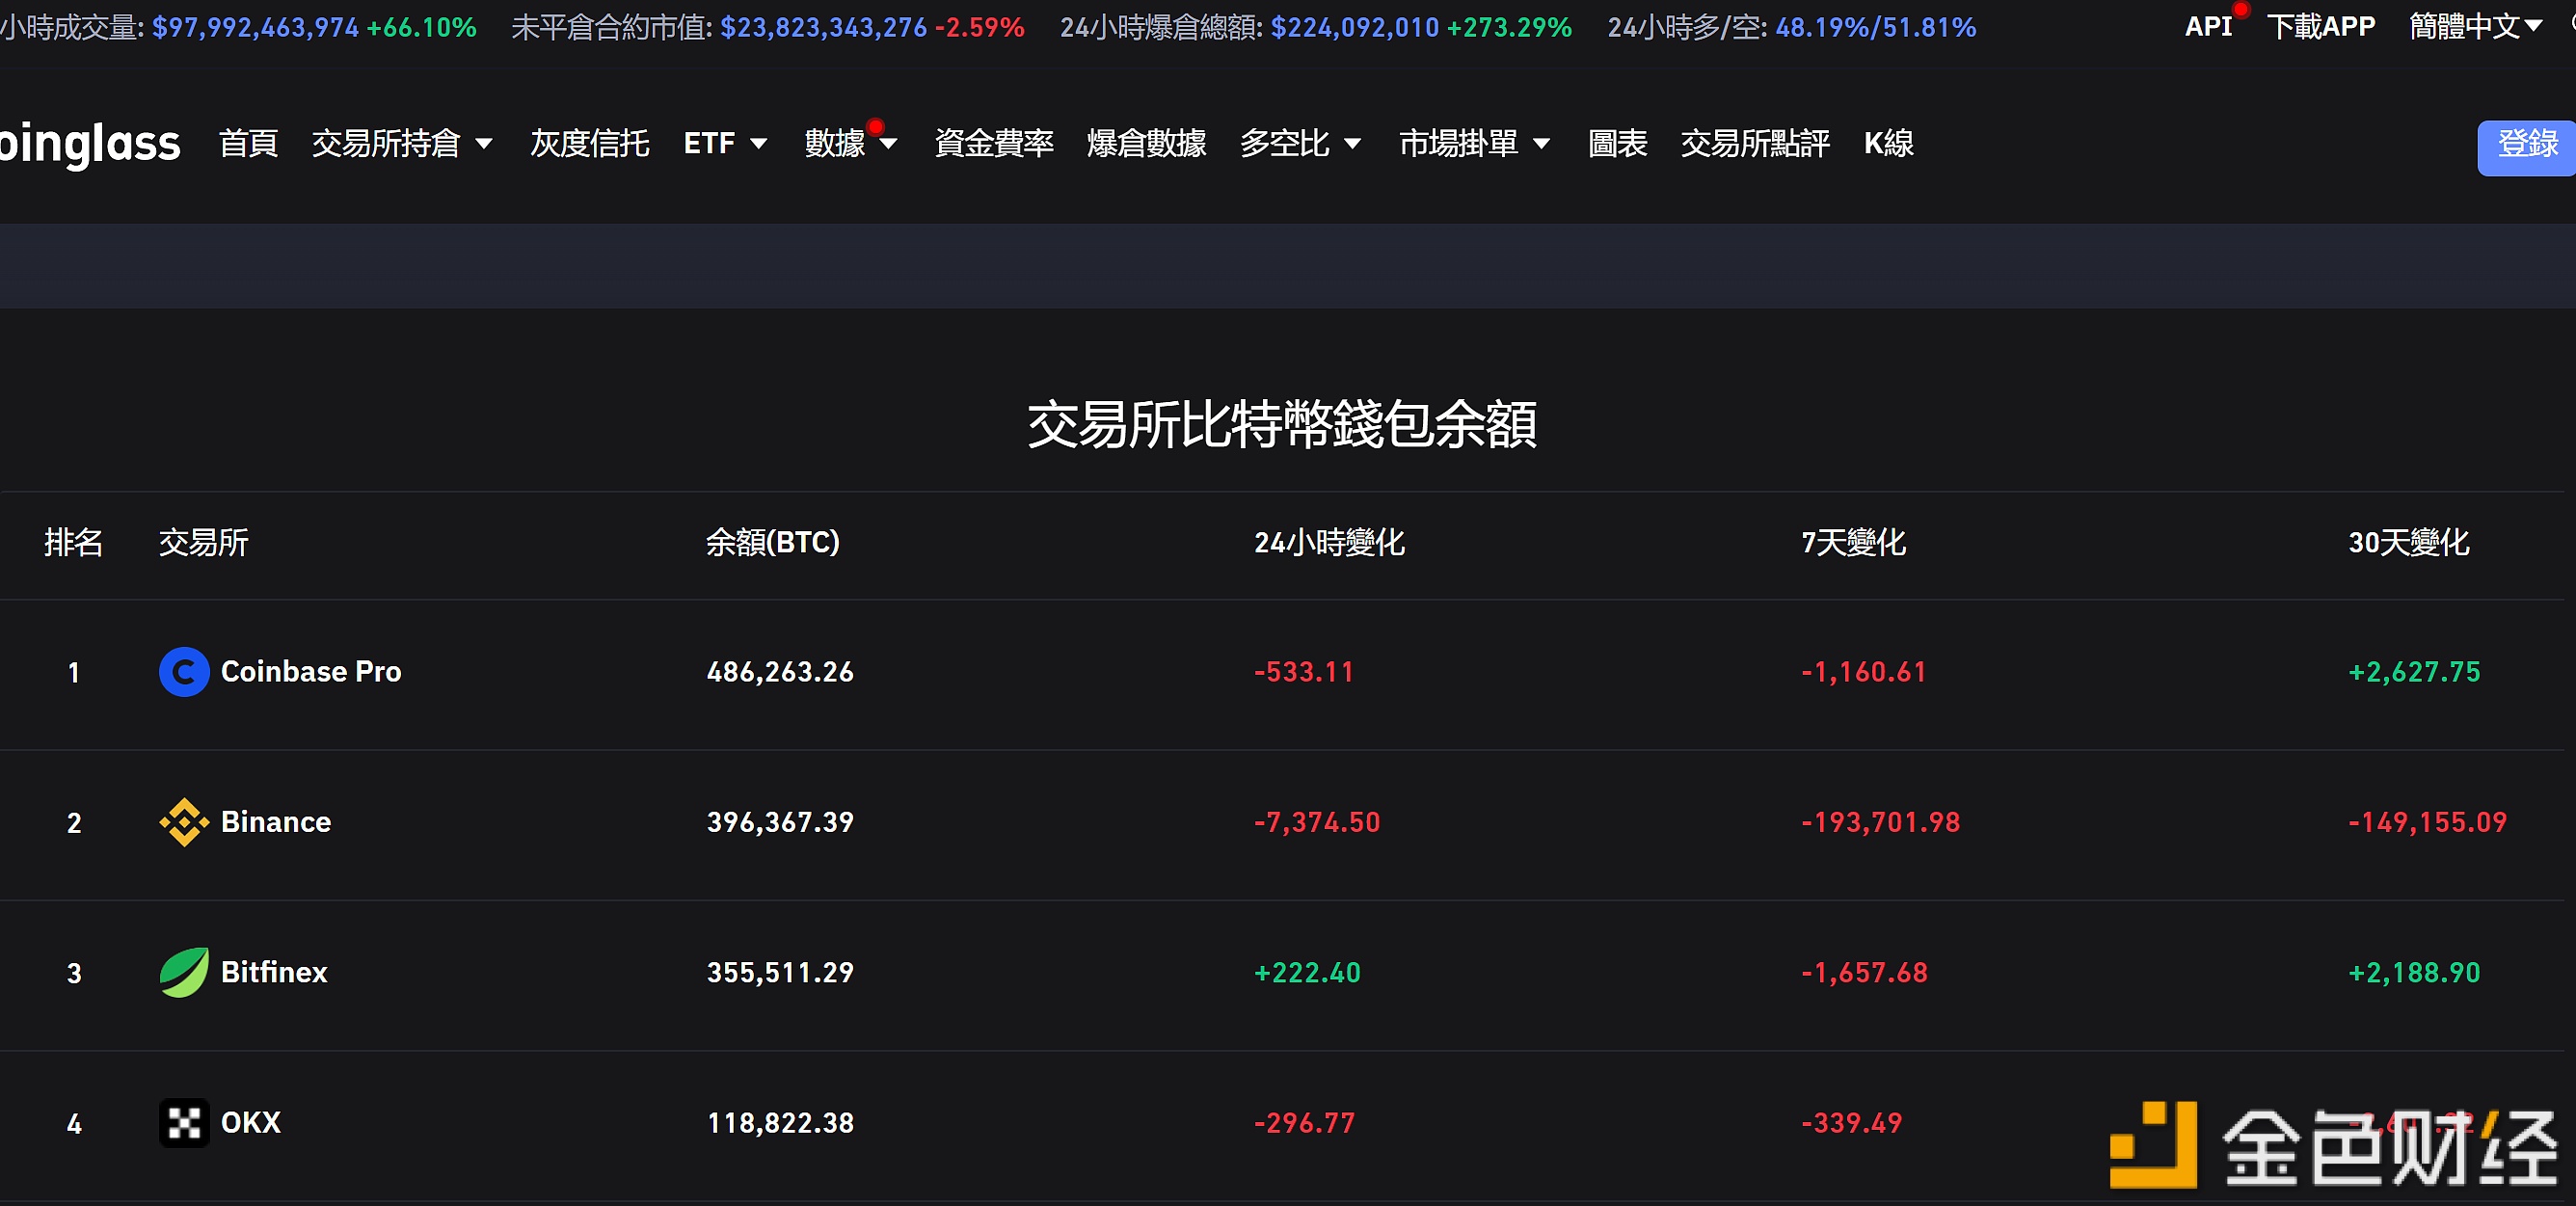Click the 未平倉合約市值 value $23,823,343,276
The image size is (2576, 1206).
click(823, 27)
